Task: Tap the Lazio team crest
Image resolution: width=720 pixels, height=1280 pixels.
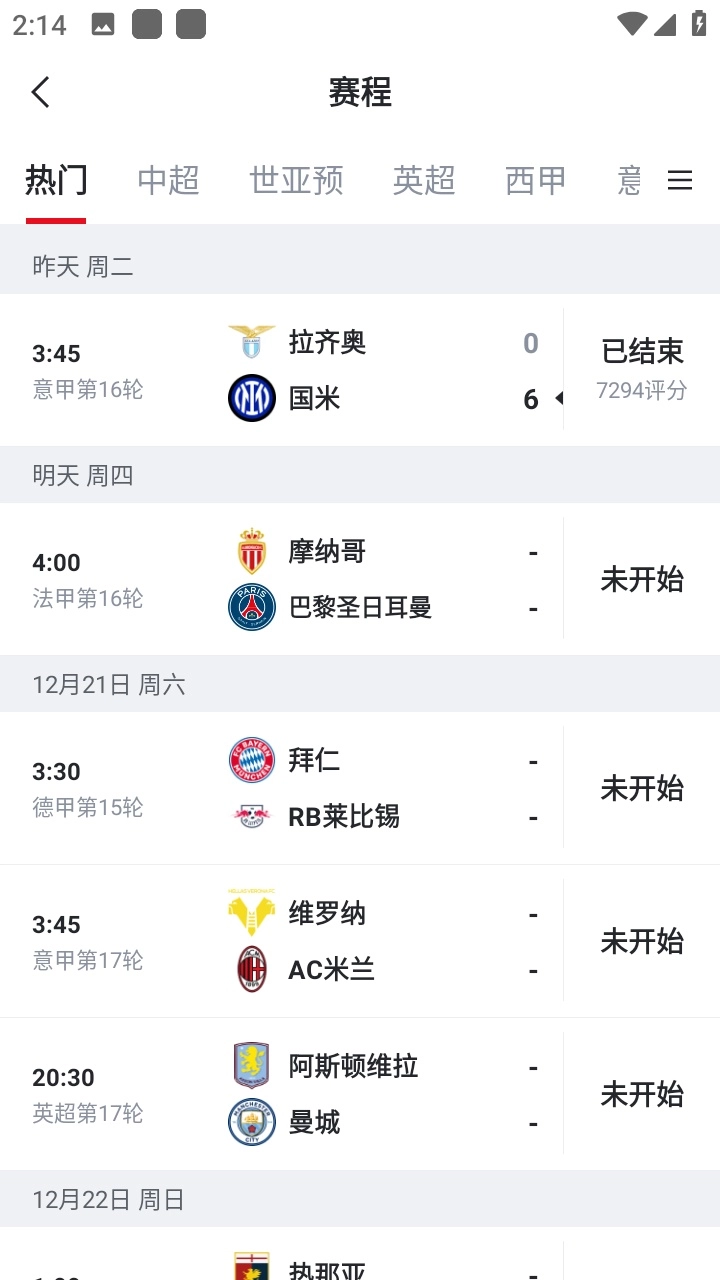Action: (252, 342)
